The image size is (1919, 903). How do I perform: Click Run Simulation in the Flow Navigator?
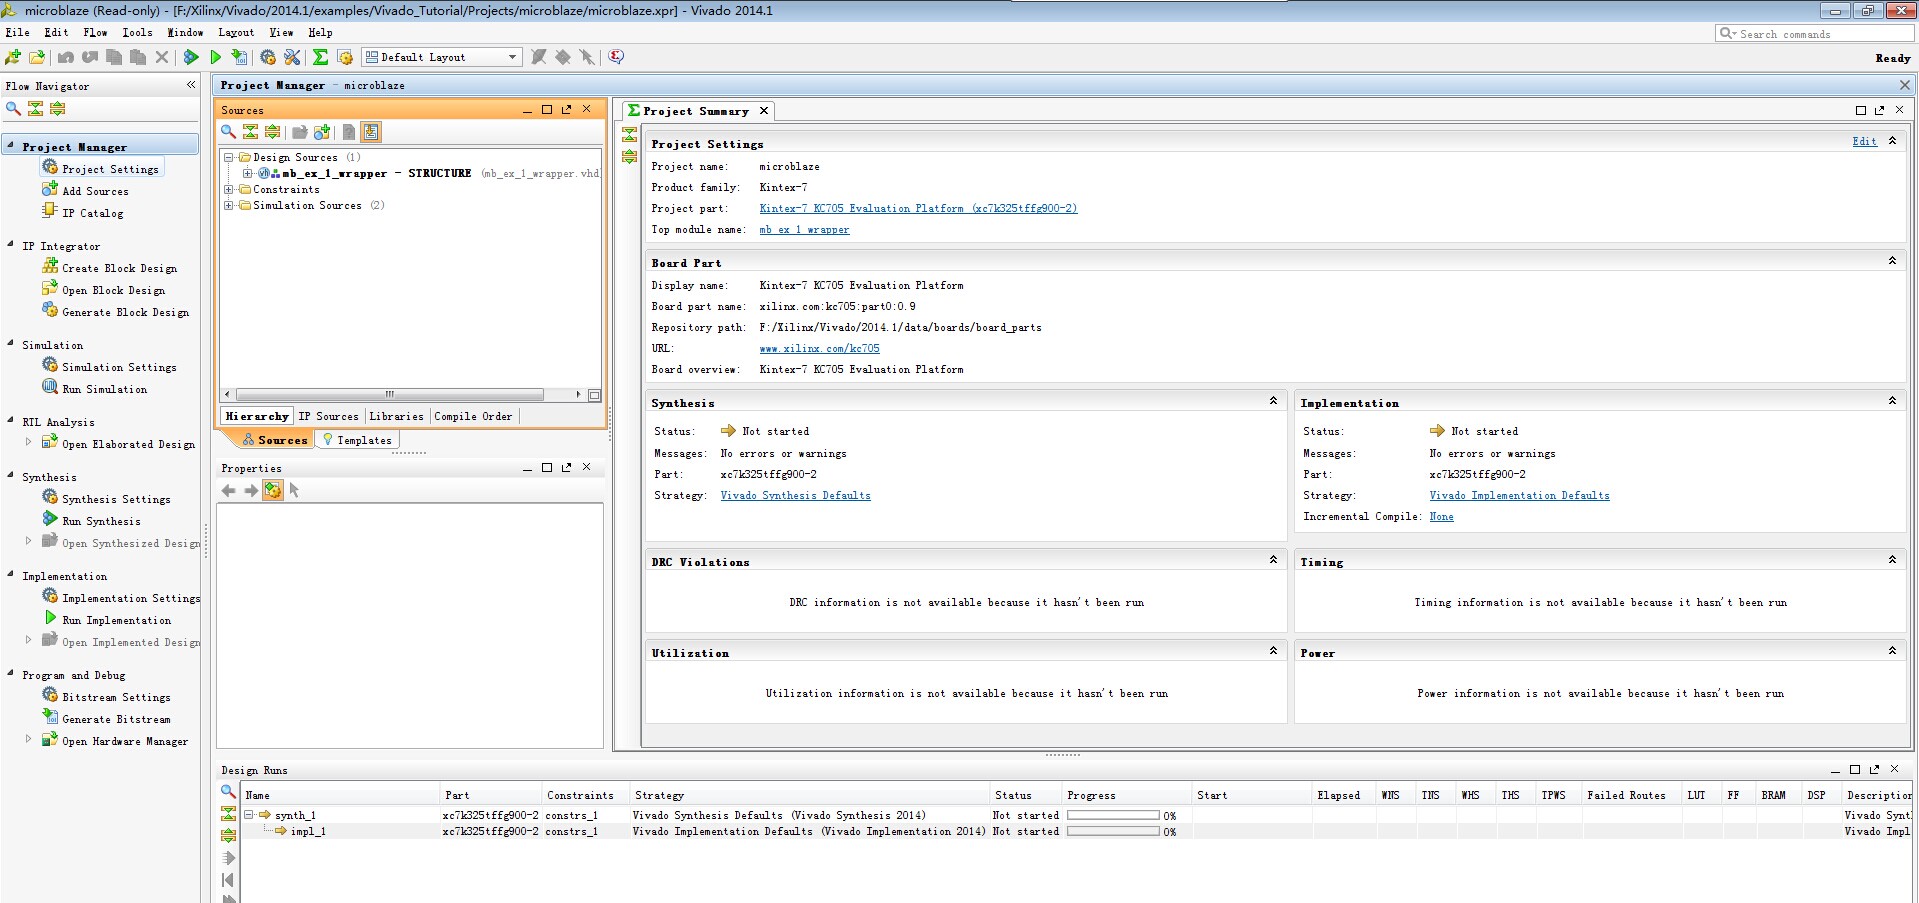click(x=104, y=389)
